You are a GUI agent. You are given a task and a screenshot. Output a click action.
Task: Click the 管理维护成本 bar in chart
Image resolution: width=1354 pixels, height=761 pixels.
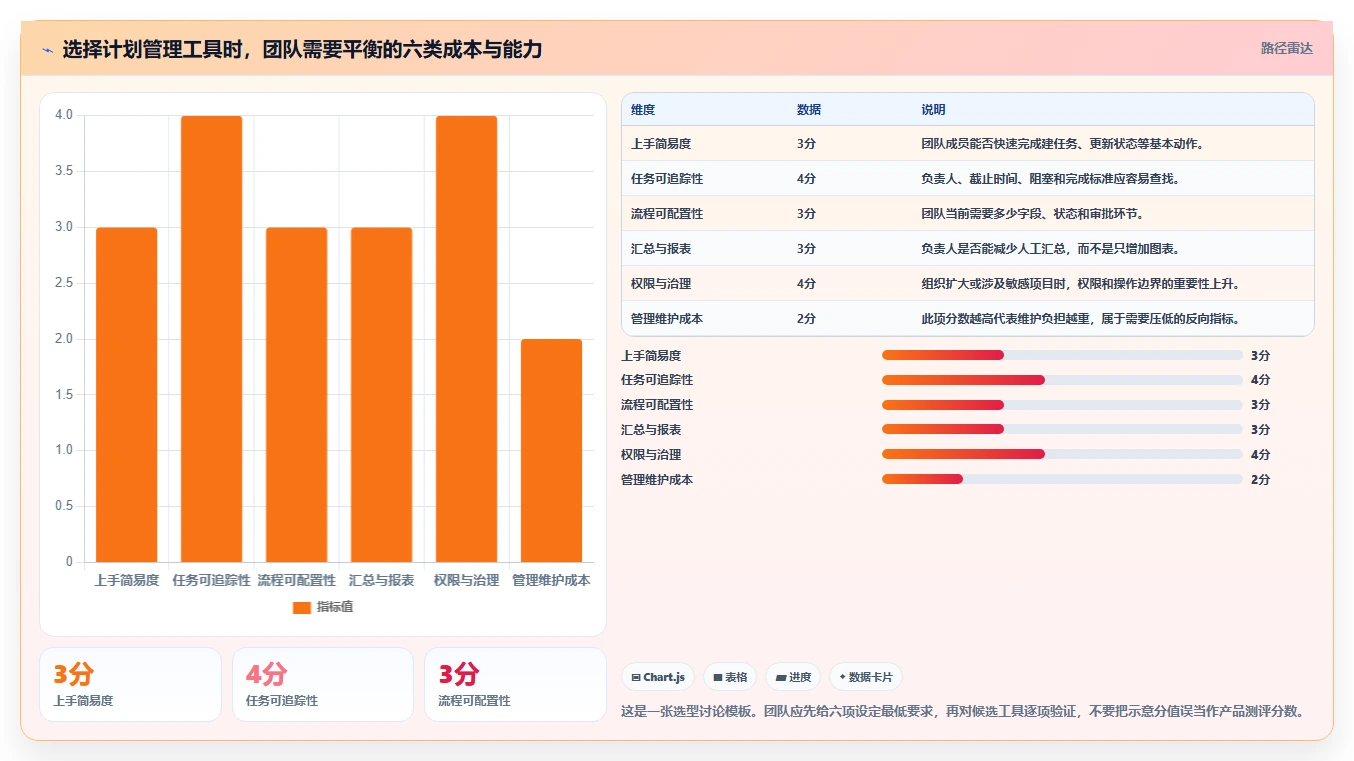point(551,450)
